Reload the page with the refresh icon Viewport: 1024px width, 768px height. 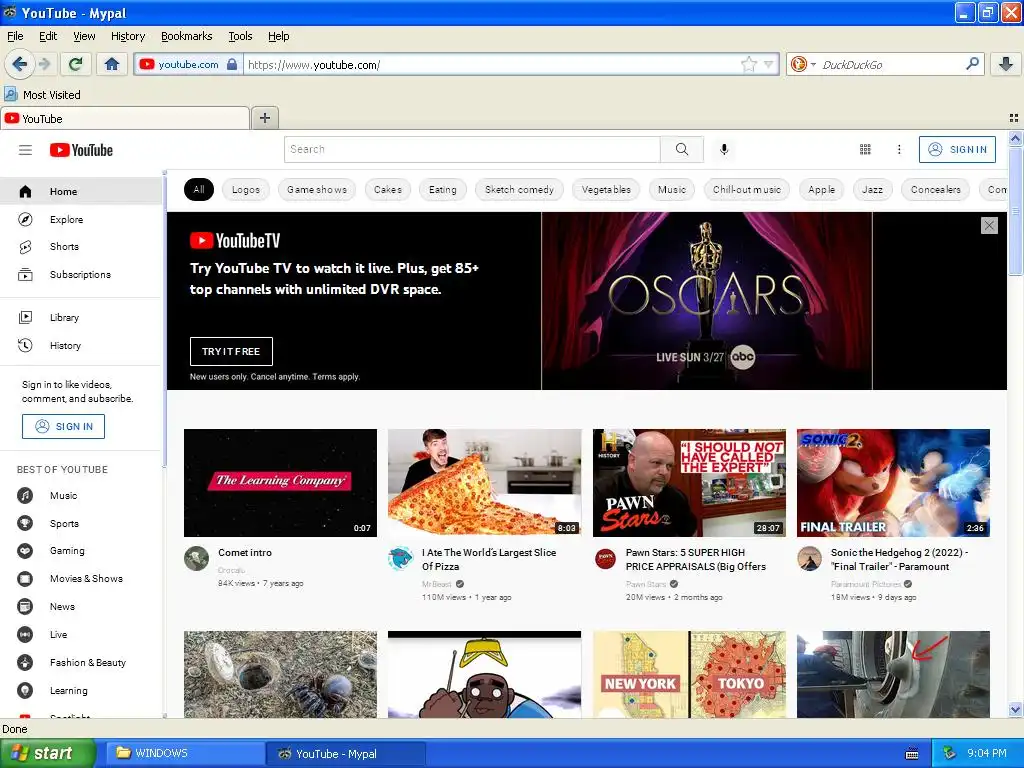pos(76,64)
